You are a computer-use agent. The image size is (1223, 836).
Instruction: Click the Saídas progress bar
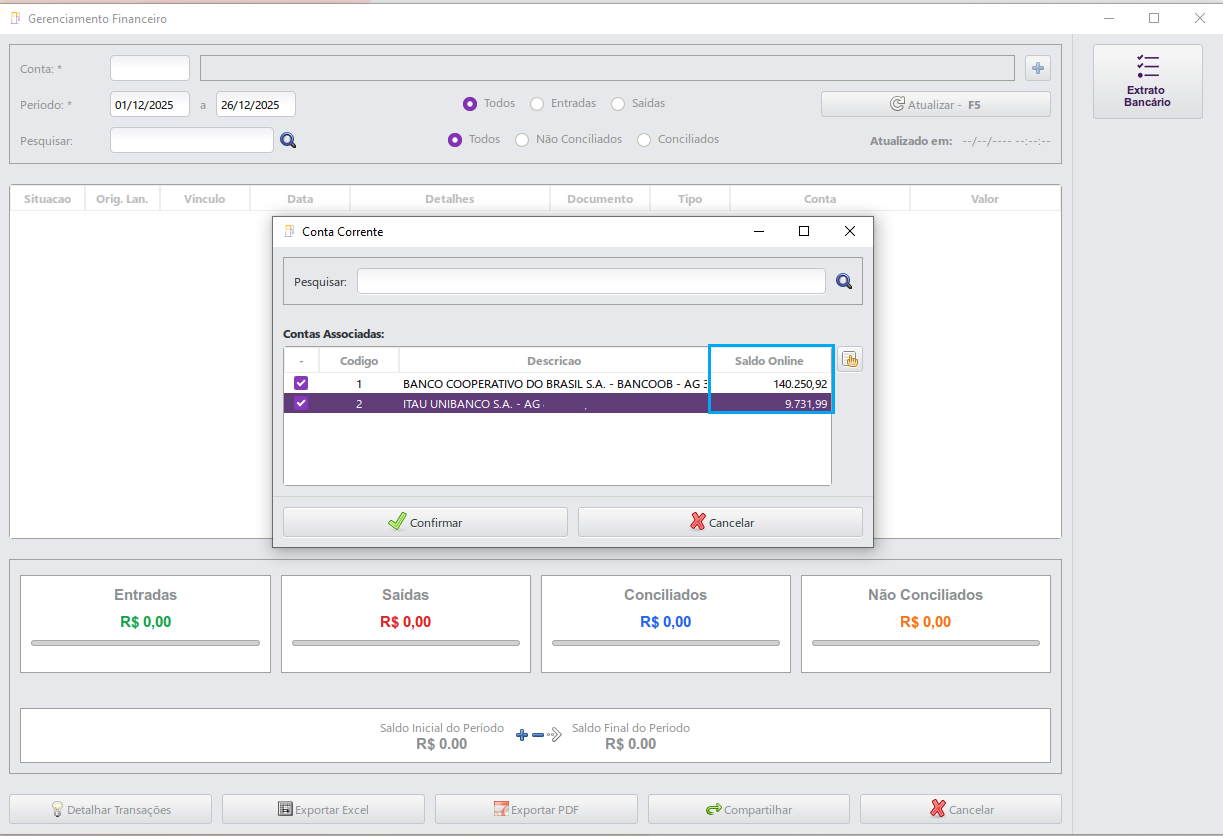[406, 643]
